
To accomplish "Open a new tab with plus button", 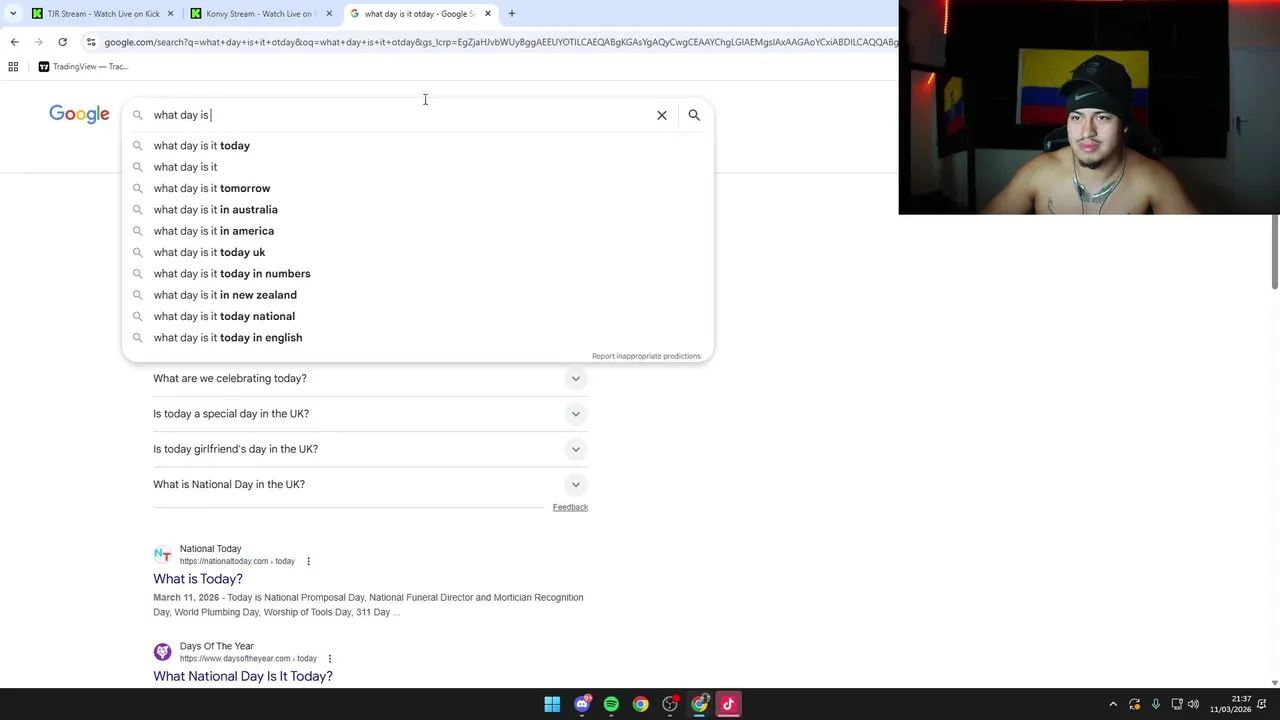I will (x=511, y=14).
